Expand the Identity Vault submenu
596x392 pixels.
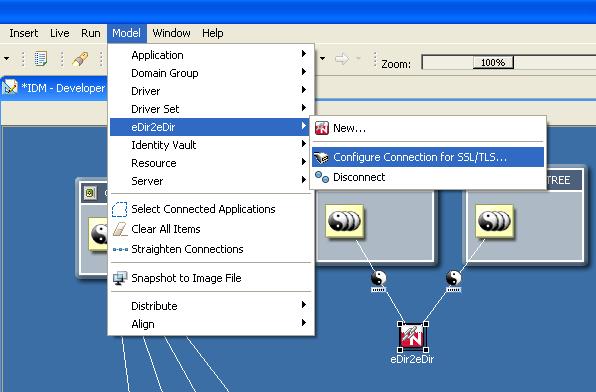tap(211, 145)
